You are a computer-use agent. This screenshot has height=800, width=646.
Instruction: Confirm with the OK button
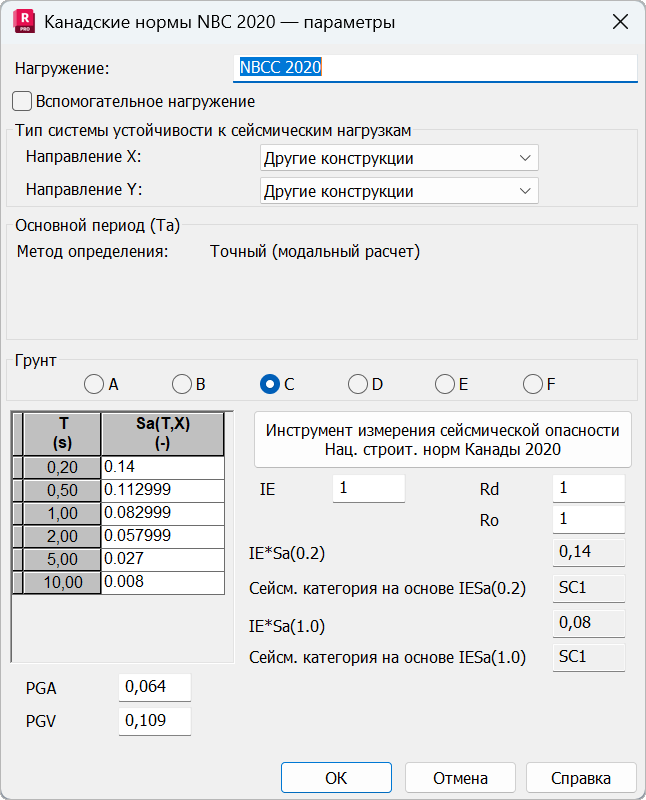point(336,778)
